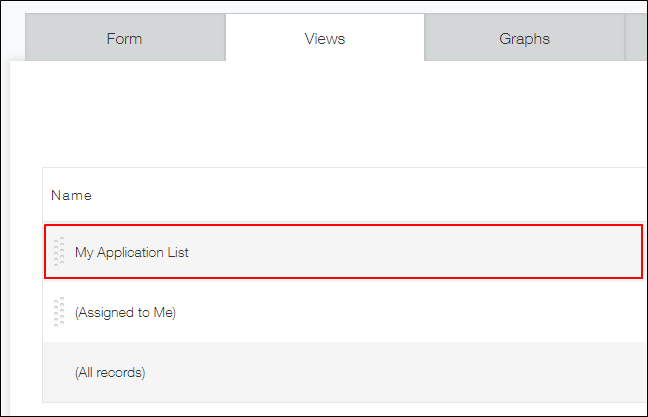Open the cut-off tab after Graphs
The width and height of the screenshot is (648, 417).
pos(637,39)
